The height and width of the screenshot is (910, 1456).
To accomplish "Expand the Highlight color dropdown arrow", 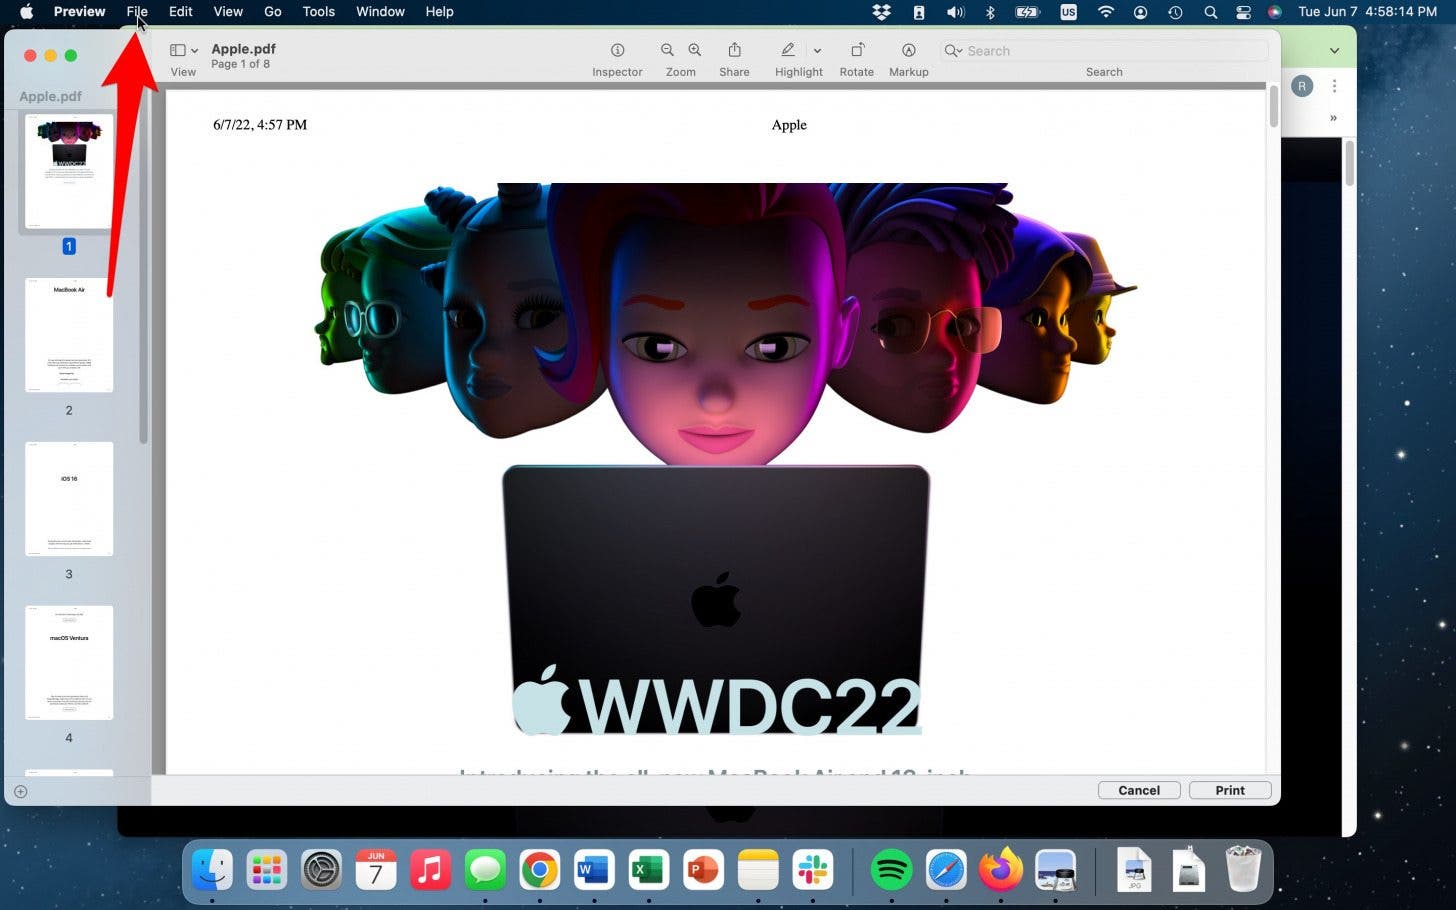I will 817,51.
